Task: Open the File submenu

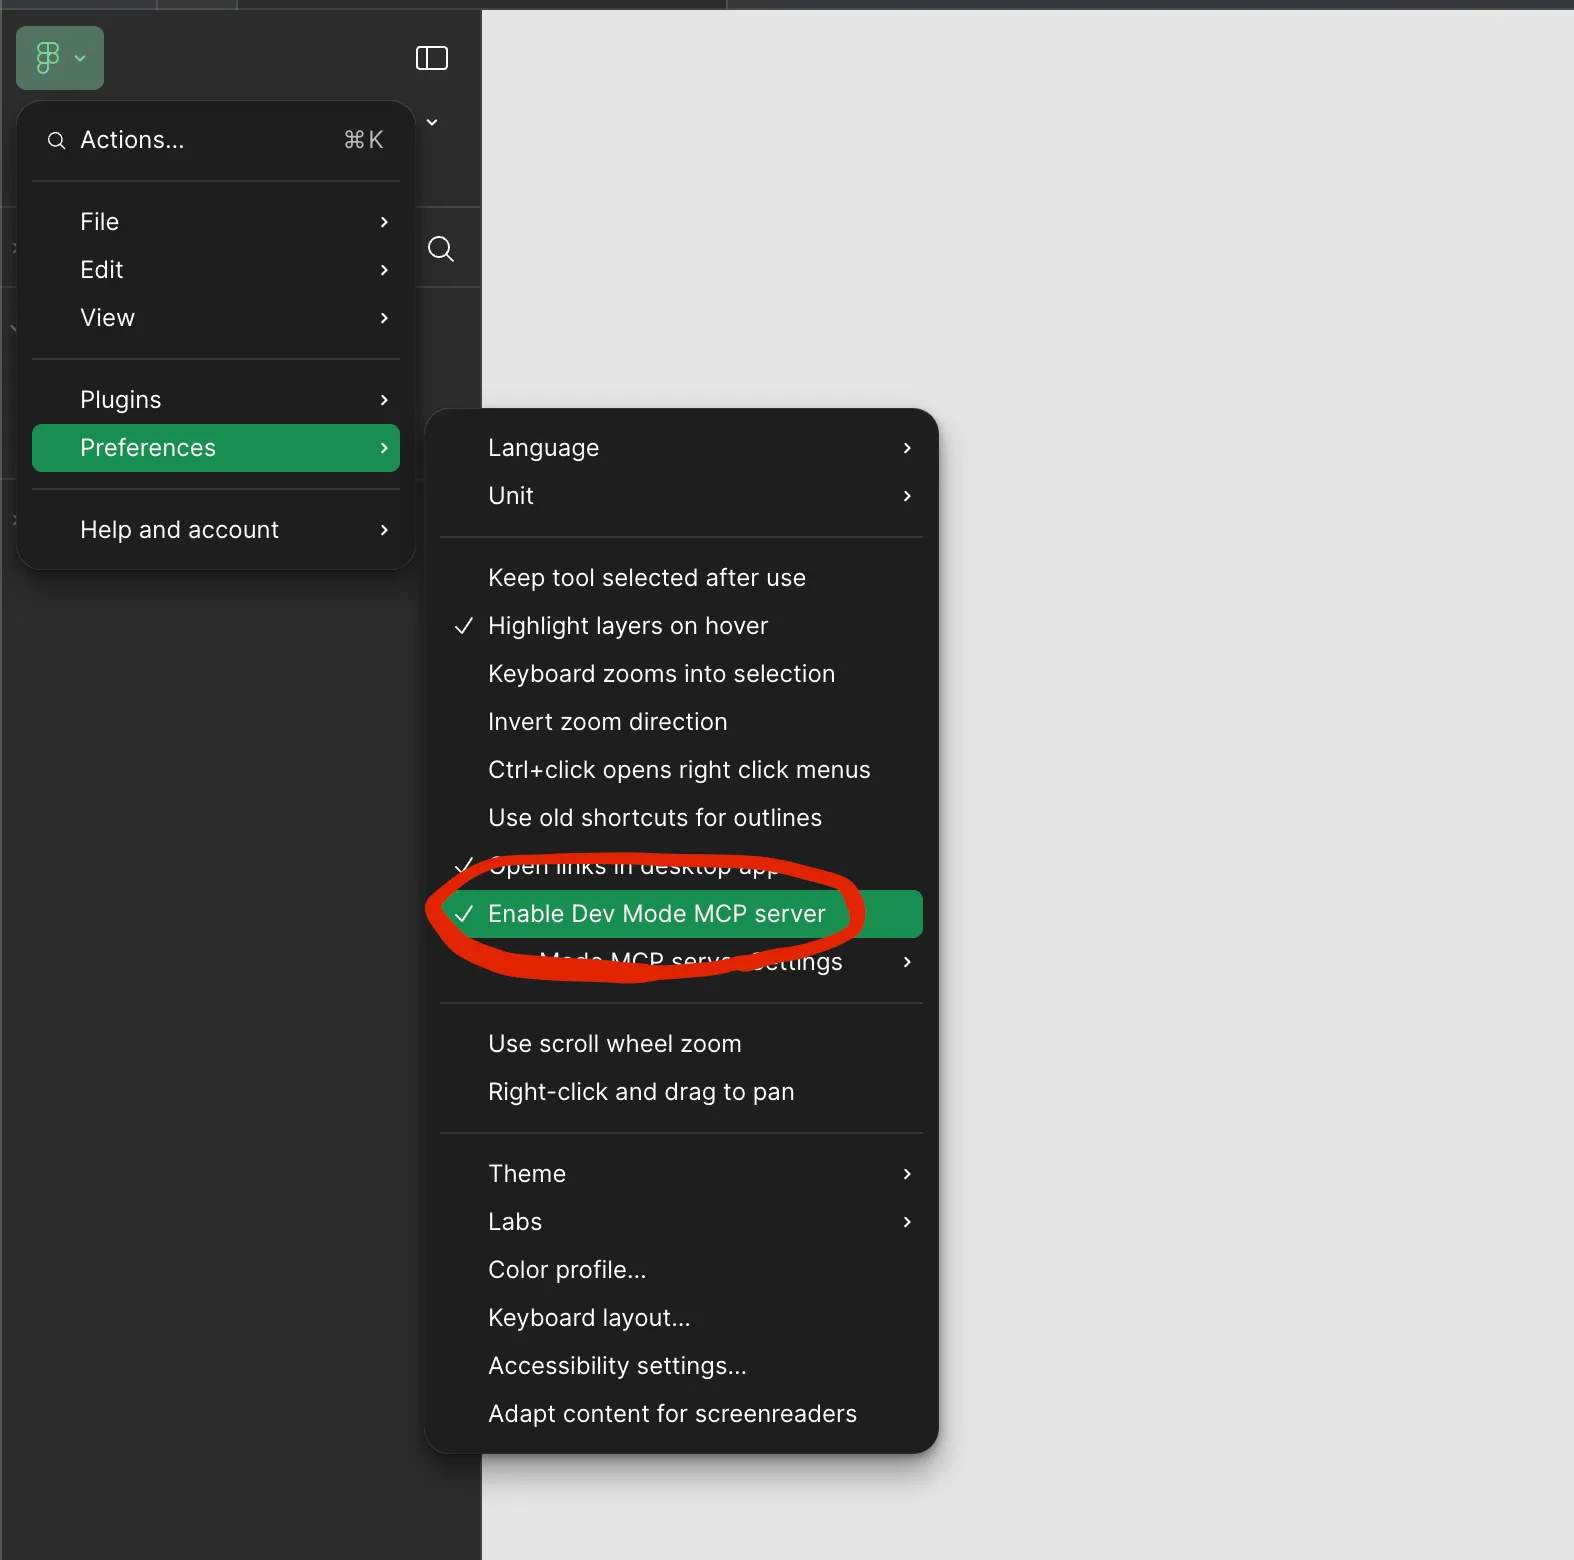Action: (x=216, y=222)
